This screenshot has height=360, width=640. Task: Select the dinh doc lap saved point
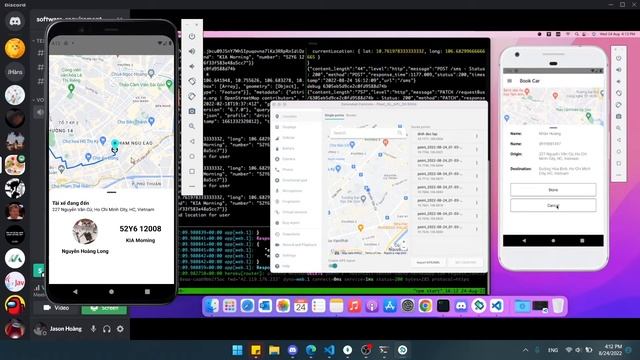tap(444, 136)
